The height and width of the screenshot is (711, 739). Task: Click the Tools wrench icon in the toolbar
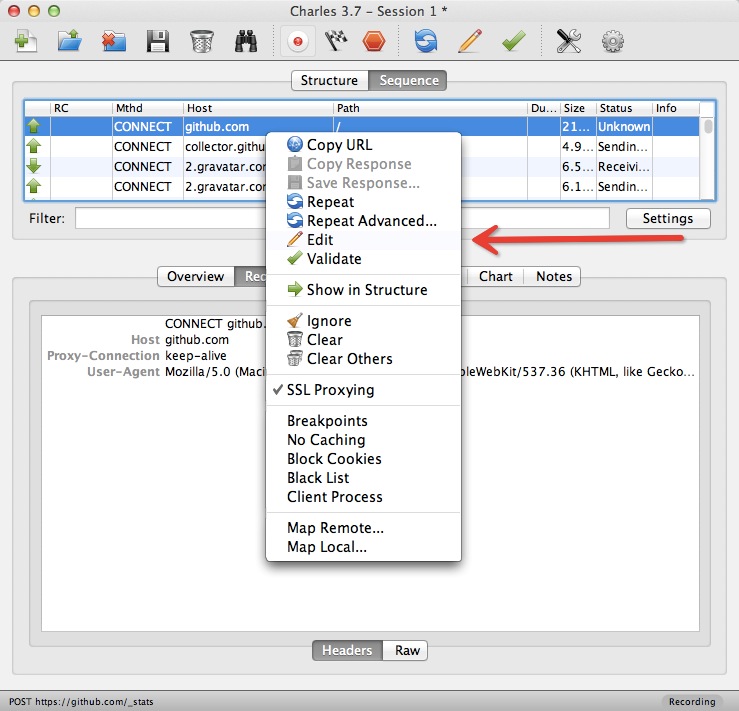pyautogui.click(x=569, y=42)
